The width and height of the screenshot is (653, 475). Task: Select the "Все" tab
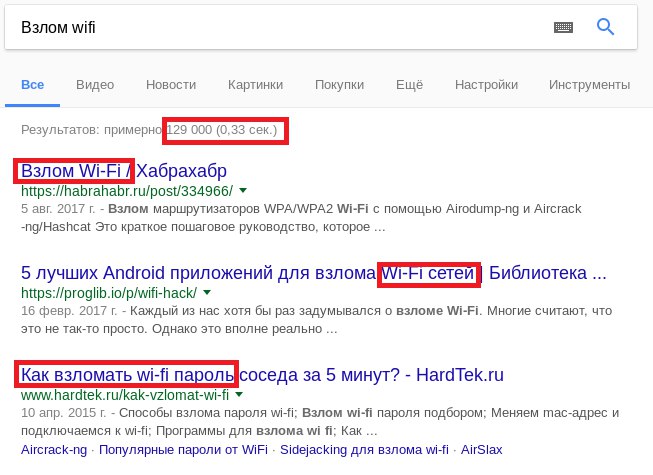32,85
